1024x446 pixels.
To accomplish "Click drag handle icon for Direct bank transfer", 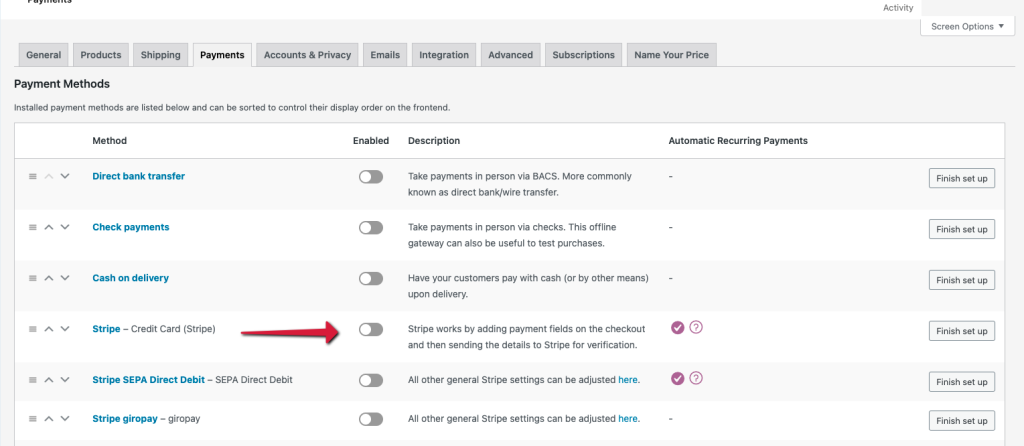I will 32,176.
